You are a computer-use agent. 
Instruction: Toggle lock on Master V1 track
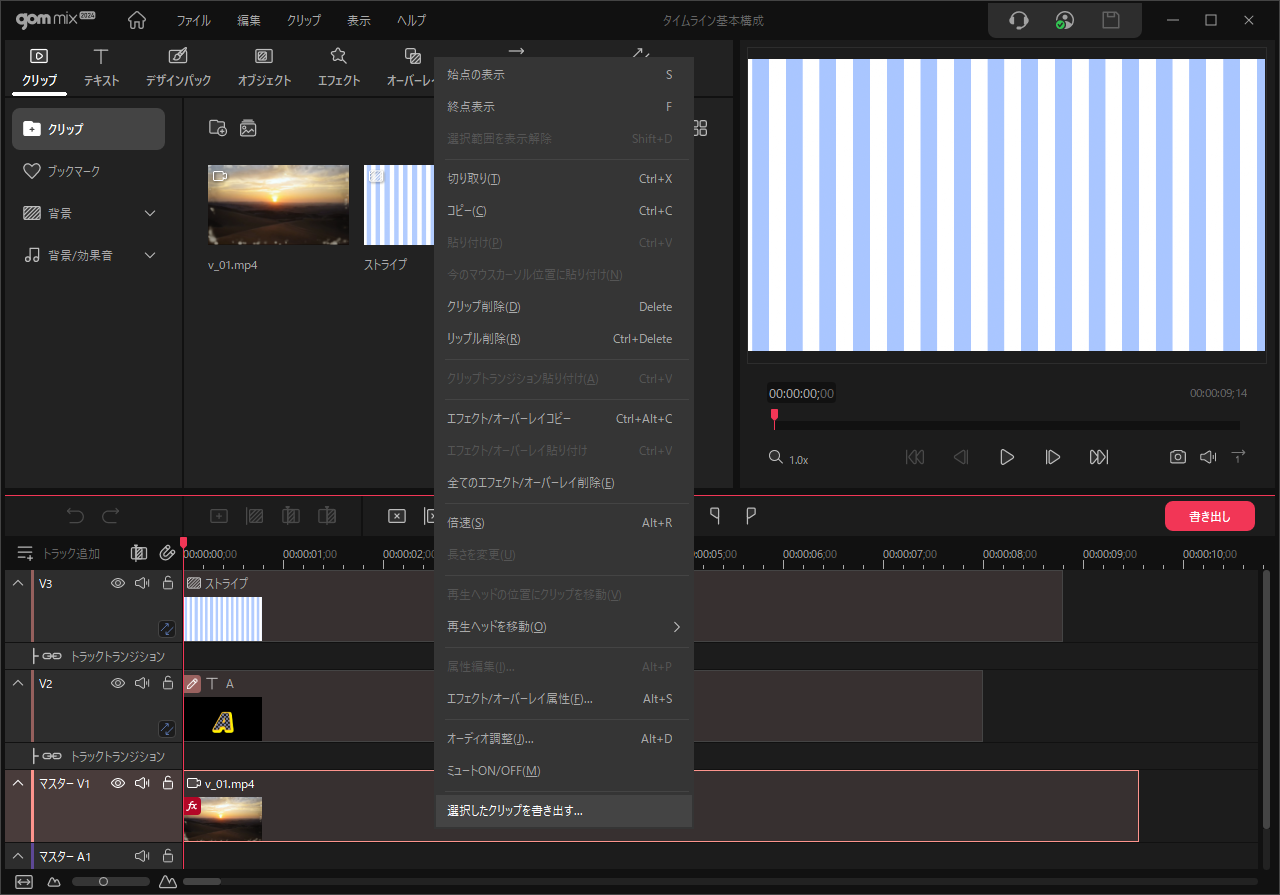(x=168, y=783)
